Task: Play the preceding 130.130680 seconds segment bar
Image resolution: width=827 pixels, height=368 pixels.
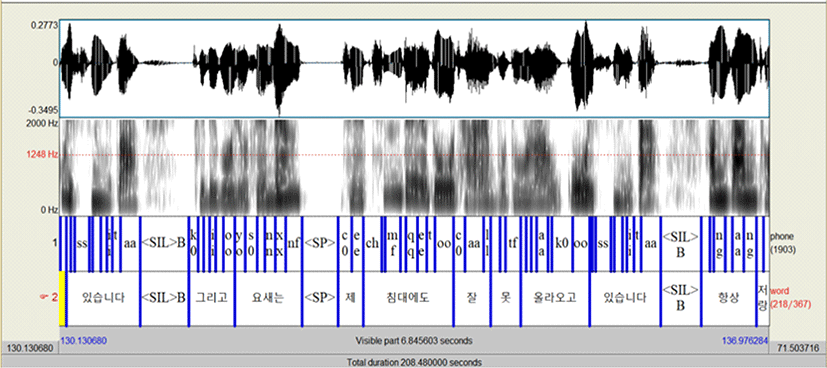Action: (29, 348)
